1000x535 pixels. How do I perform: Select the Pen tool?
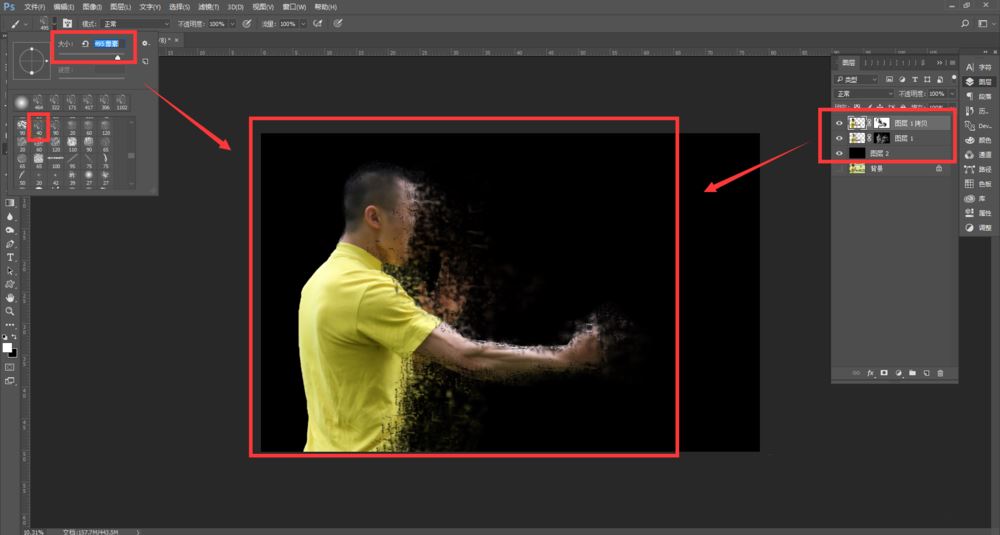[10, 243]
